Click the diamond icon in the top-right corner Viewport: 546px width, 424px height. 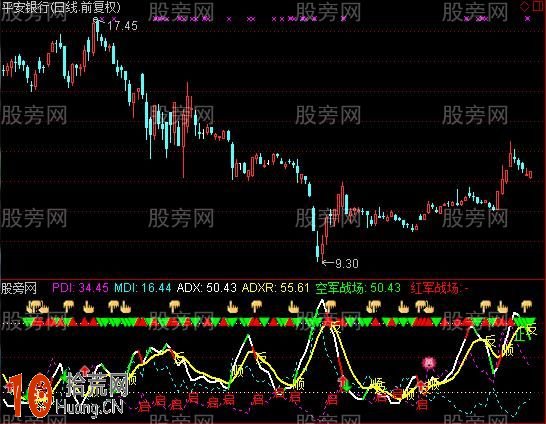click(x=524, y=6)
